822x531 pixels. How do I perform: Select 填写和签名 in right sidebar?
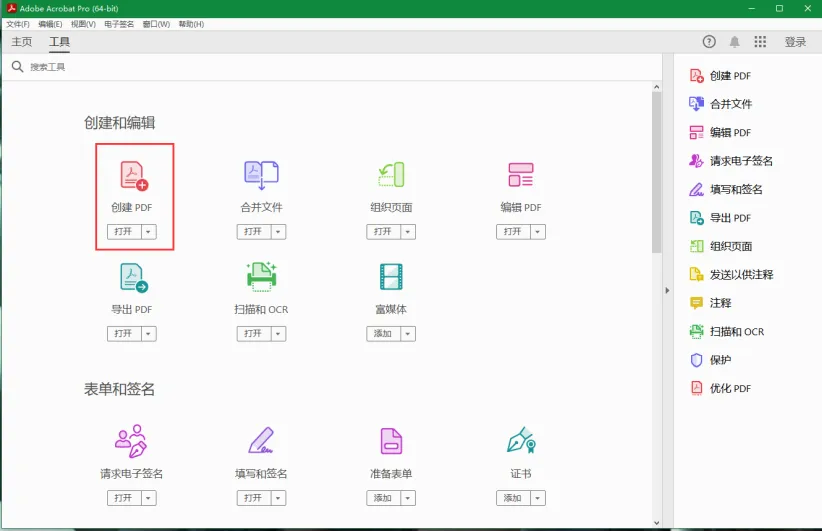726,189
